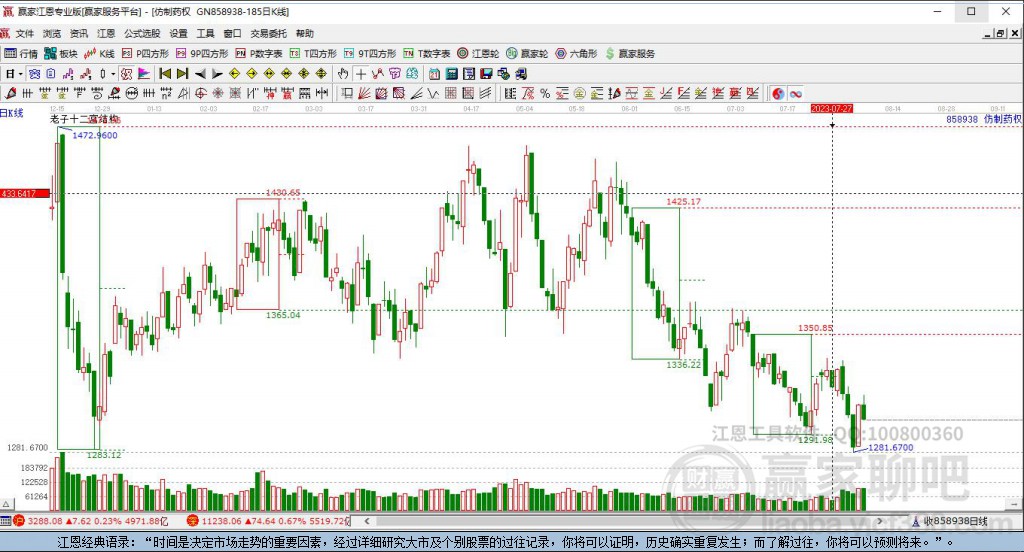Open the 资讯 menu
The height and width of the screenshot is (552, 1024).
pos(79,33)
